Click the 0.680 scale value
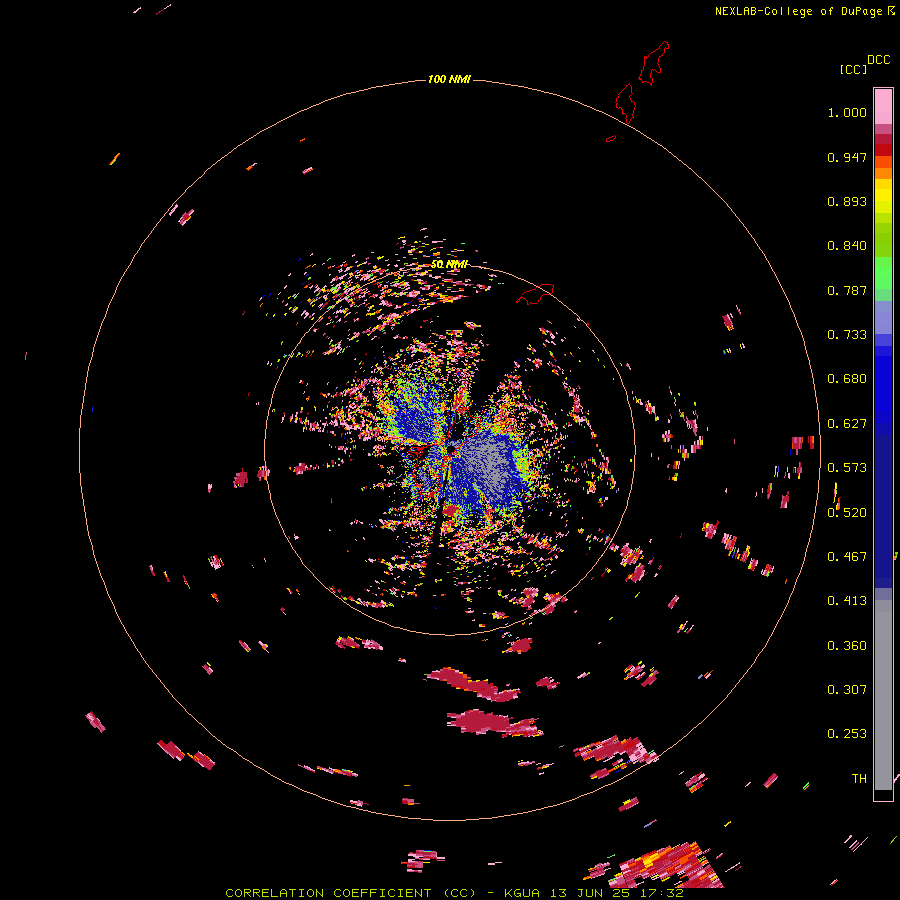This screenshot has width=900, height=900. [x=847, y=379]
